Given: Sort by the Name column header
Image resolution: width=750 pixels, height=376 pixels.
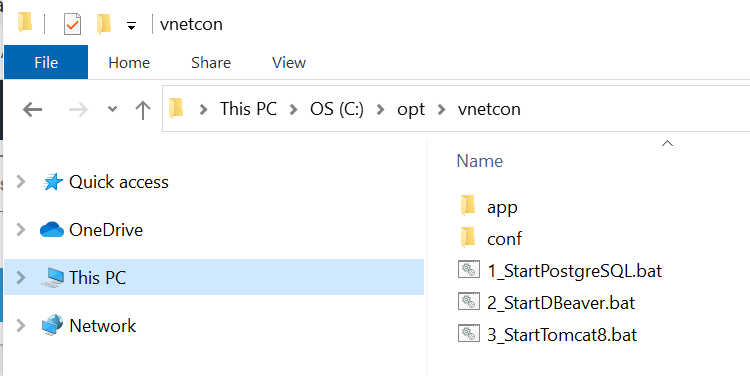Looking at the screenshot, I should point(480,161).
